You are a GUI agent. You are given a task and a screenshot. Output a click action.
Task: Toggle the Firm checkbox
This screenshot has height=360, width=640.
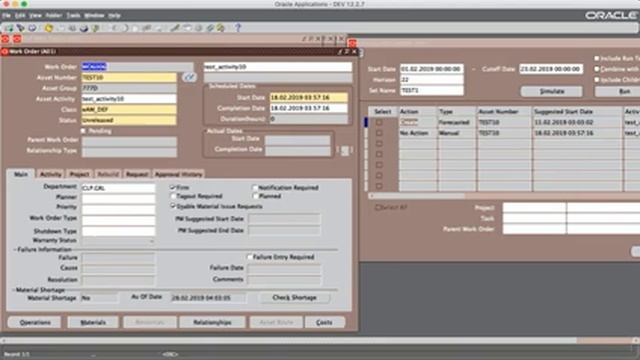[x=173, y=187]
